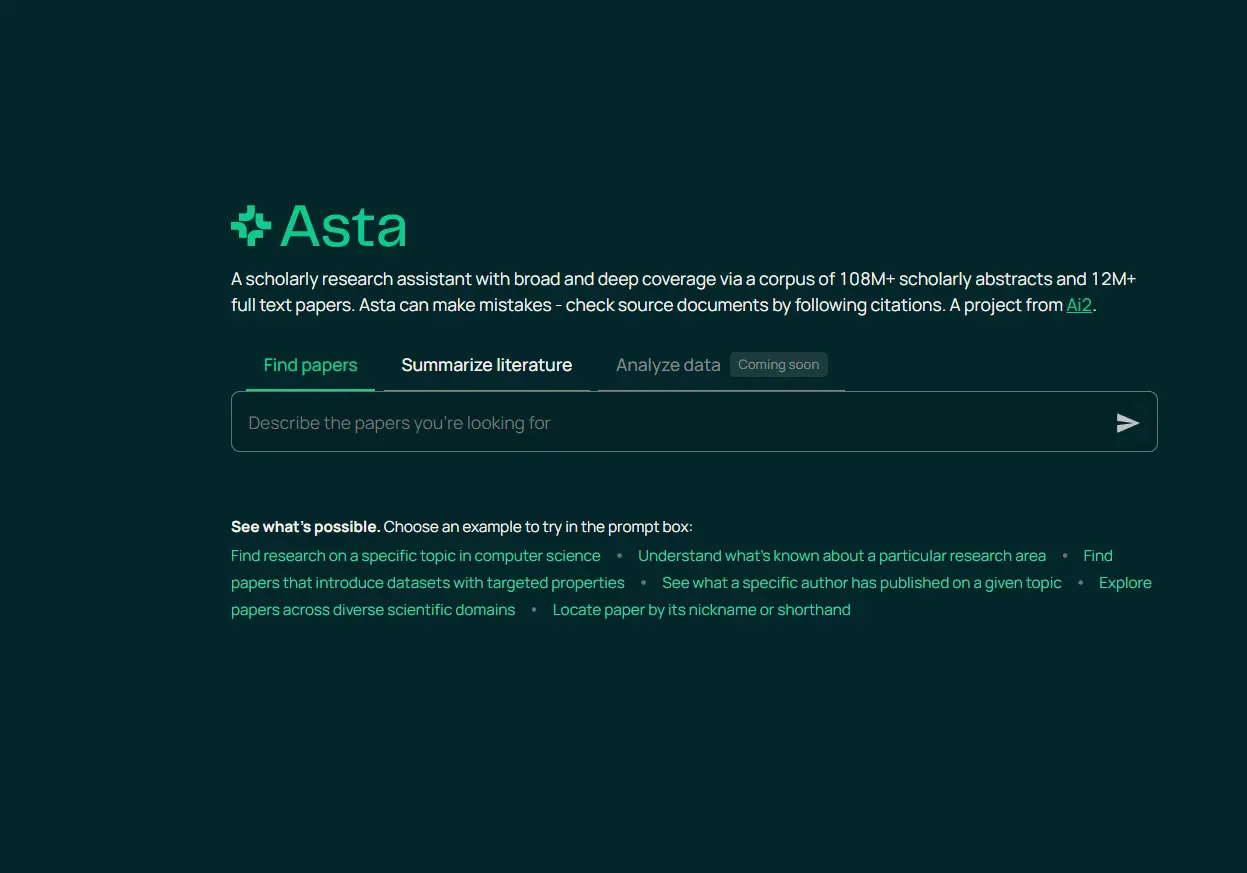Switch to the Find papers tab
The width and height of the screenshot is (1247, 873).
[310, 365]
